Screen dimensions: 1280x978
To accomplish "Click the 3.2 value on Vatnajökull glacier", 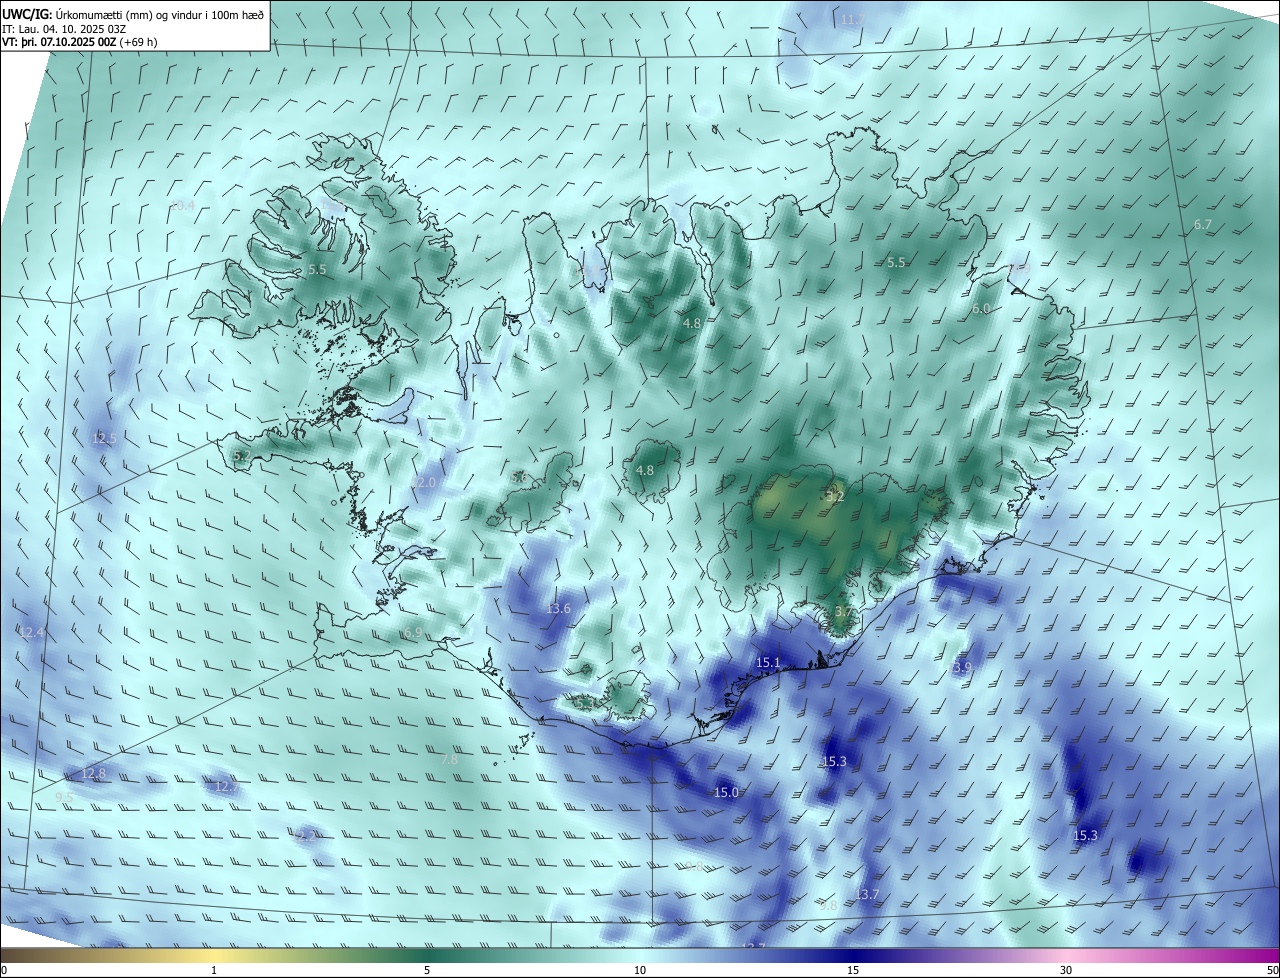I will (835, 496).
